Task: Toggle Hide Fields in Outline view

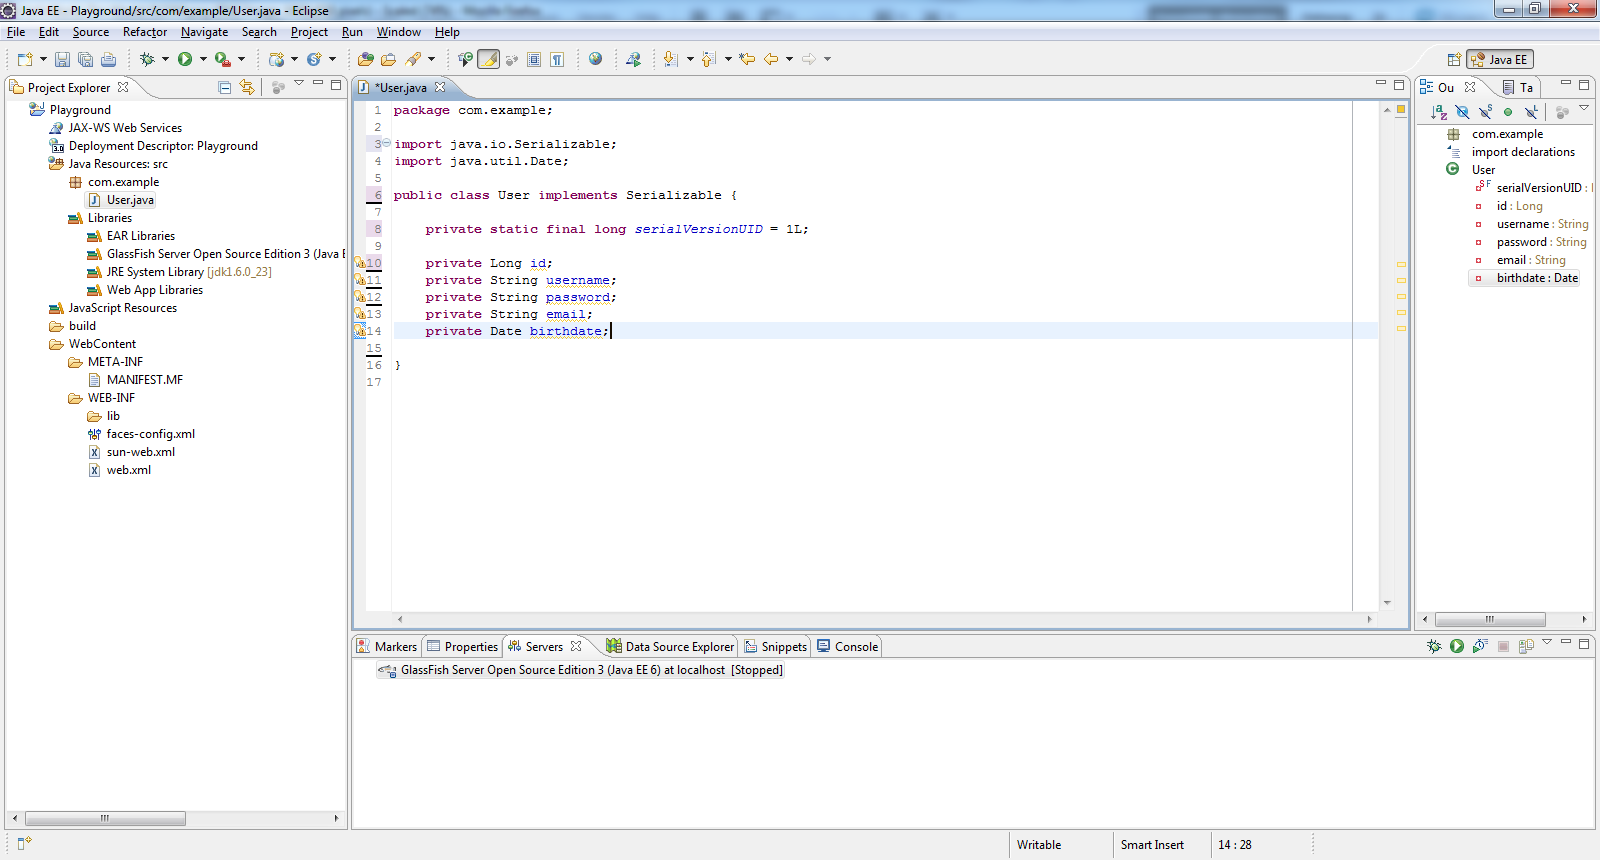Action: pyautogui.click(x=1462, y=112)
